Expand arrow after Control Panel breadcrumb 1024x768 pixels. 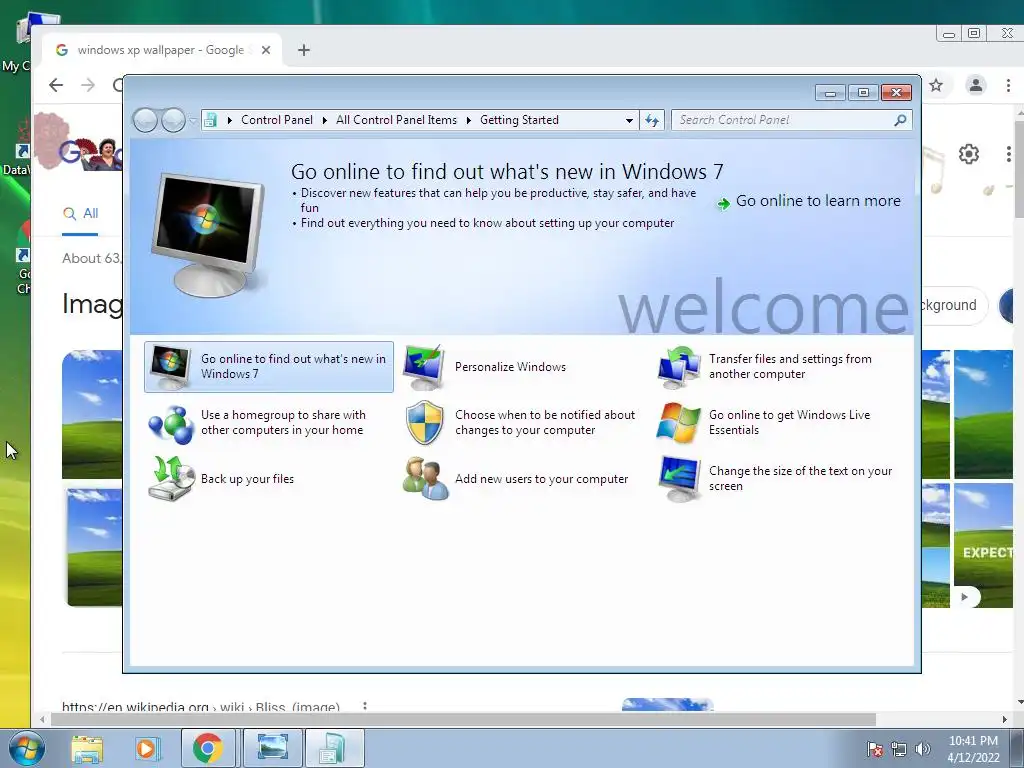[324, 120]
